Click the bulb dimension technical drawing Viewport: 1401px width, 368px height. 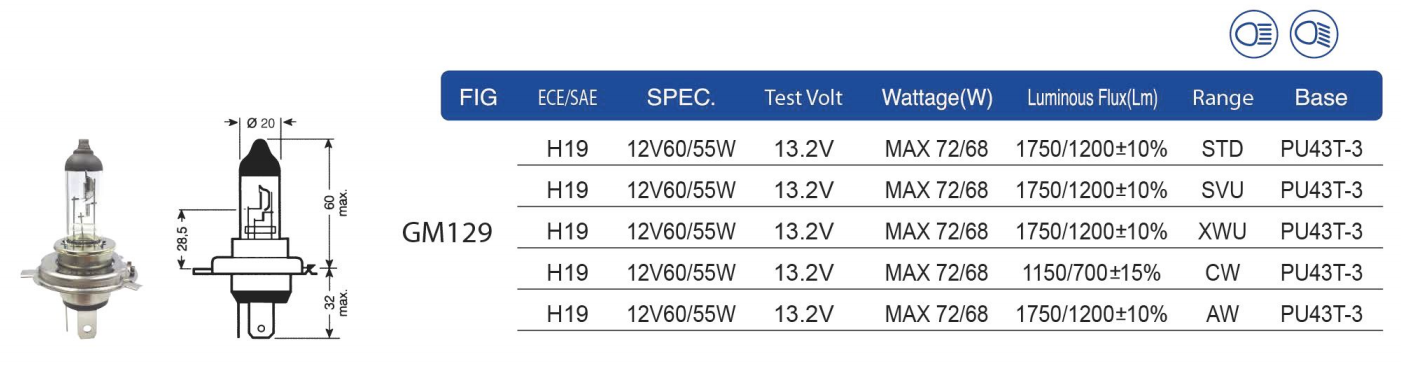tap(260, 225)
